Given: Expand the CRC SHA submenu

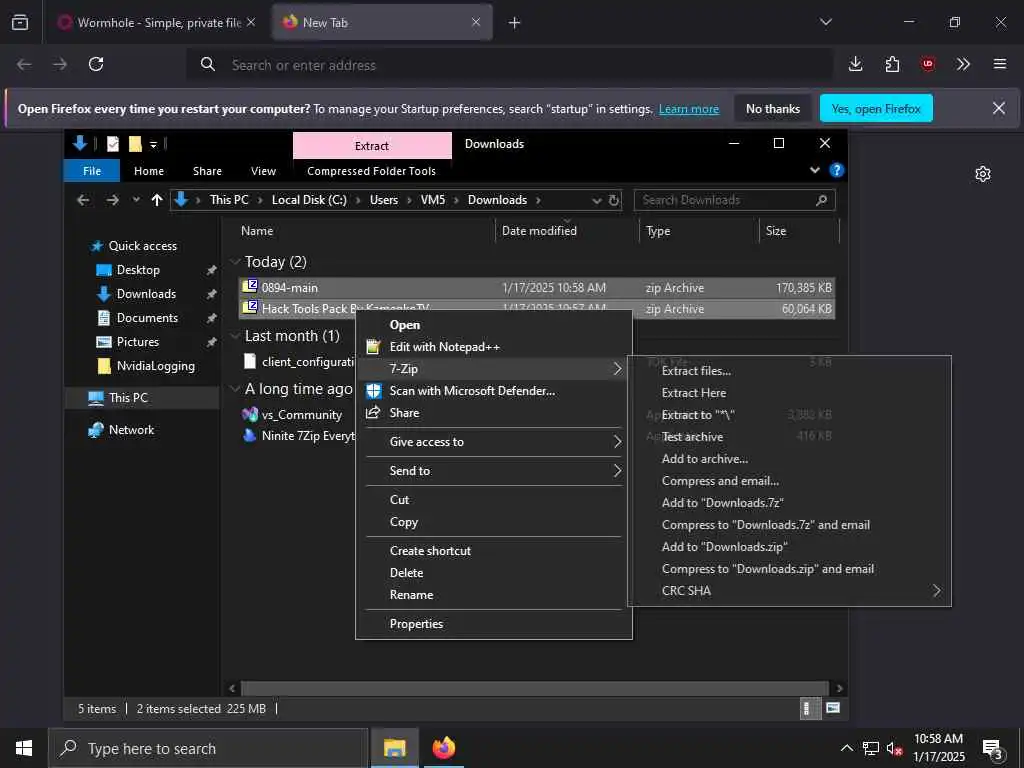Looking at the screenshot, I should [x=790, y=590].
